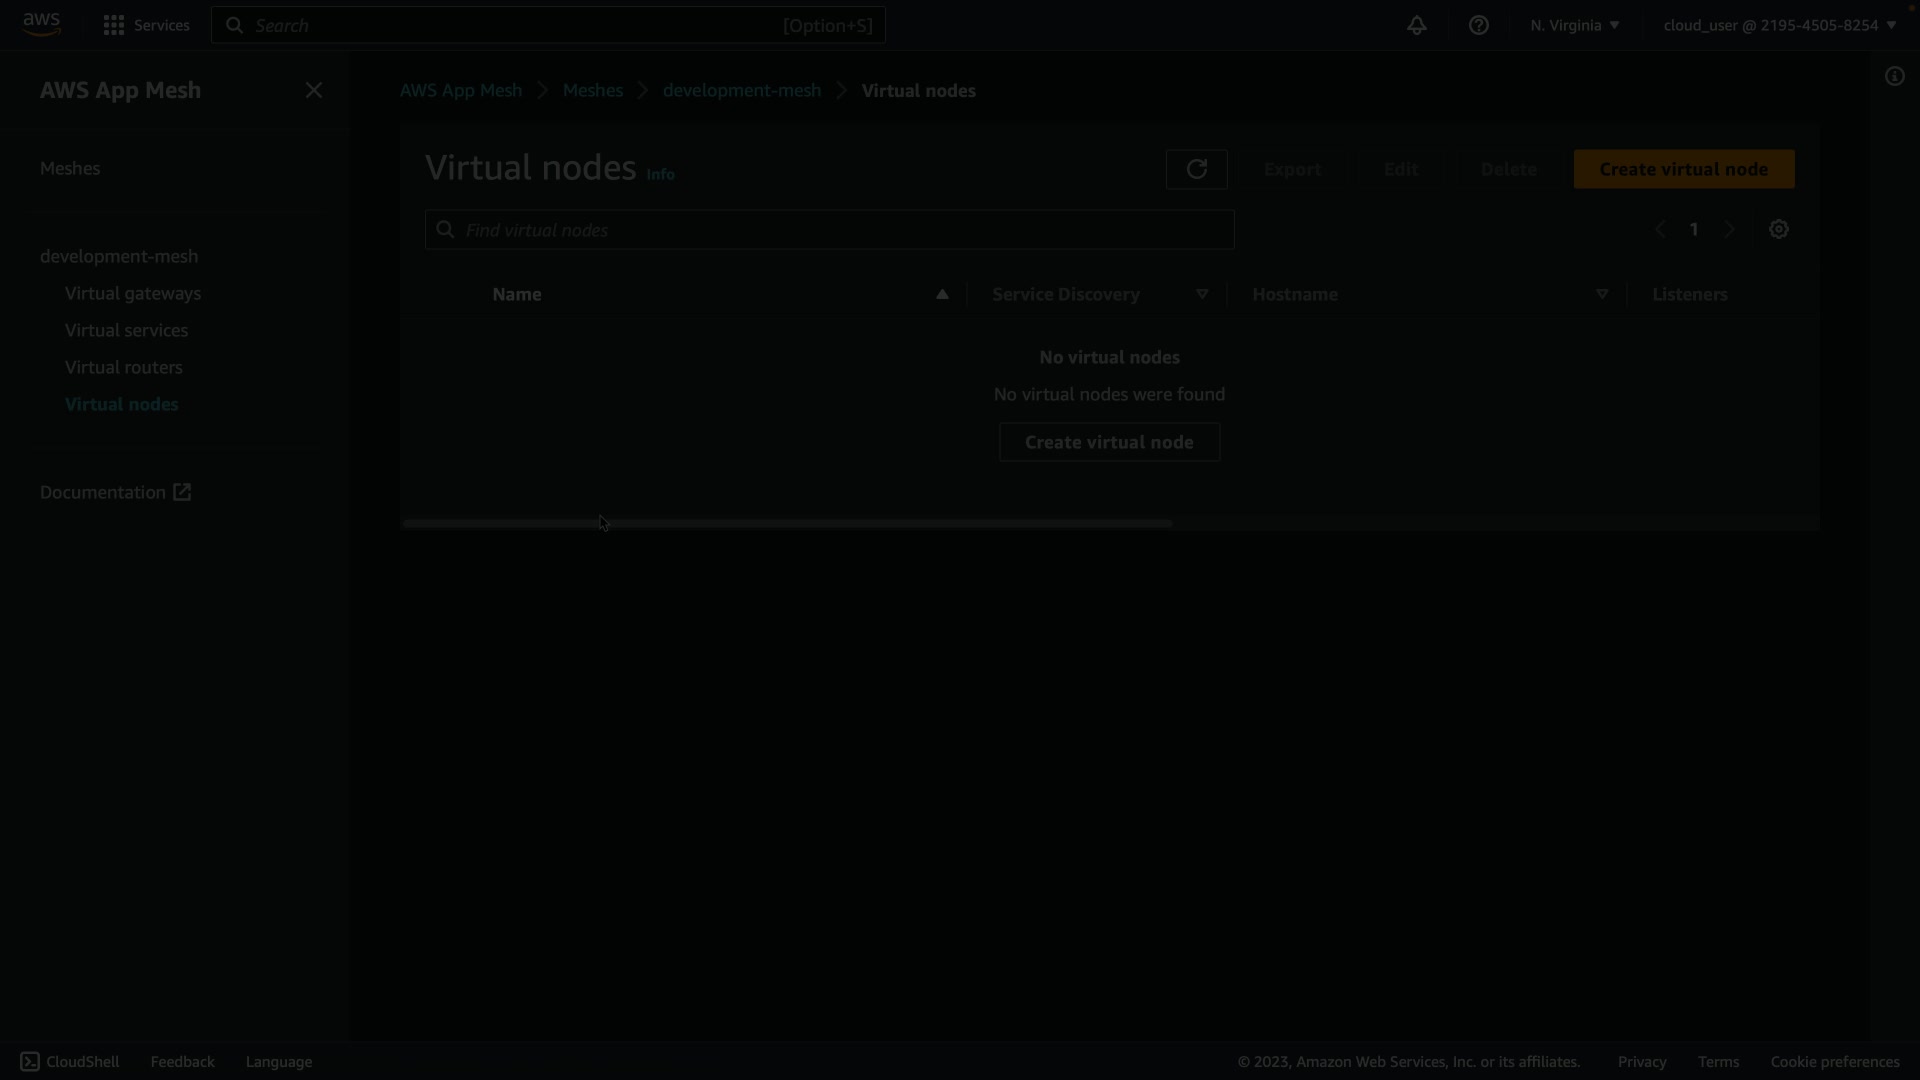This screenshot has height=1080, width=1920.
Task: Go to Virtual gateways in sidebar
Action: (x=133, y=293)
